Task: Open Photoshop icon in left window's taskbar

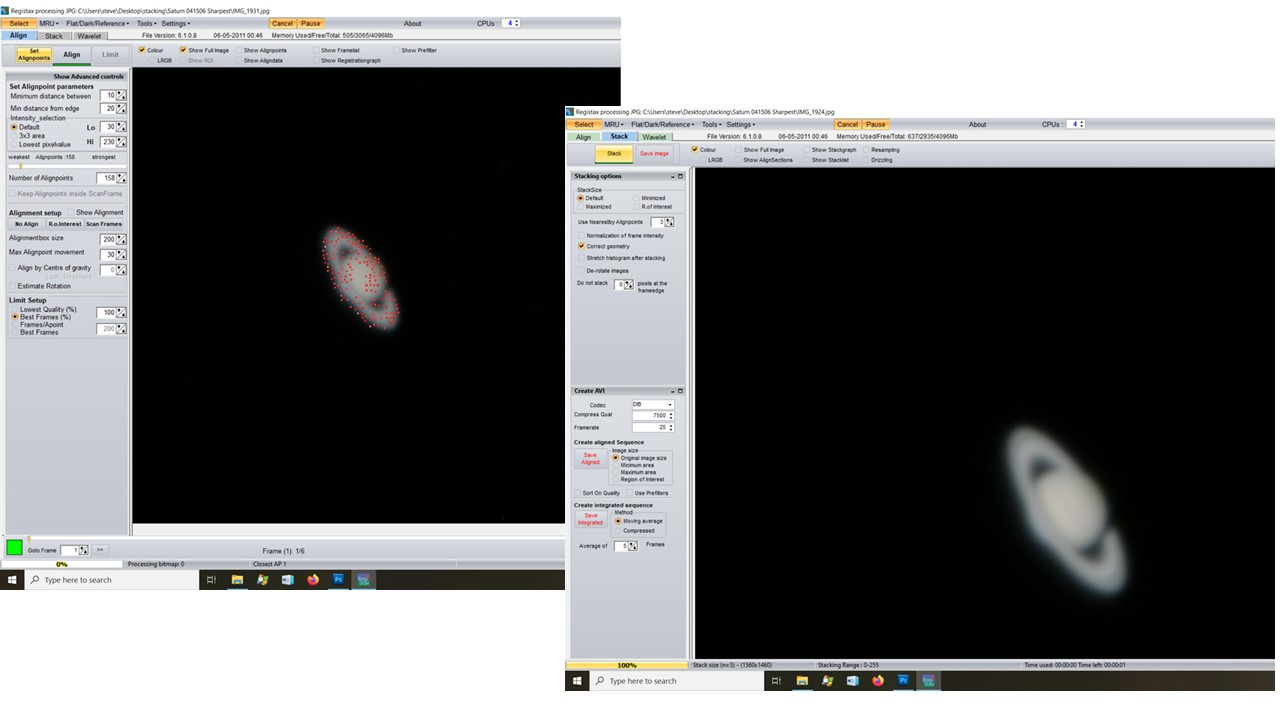Action: (338, 580)
